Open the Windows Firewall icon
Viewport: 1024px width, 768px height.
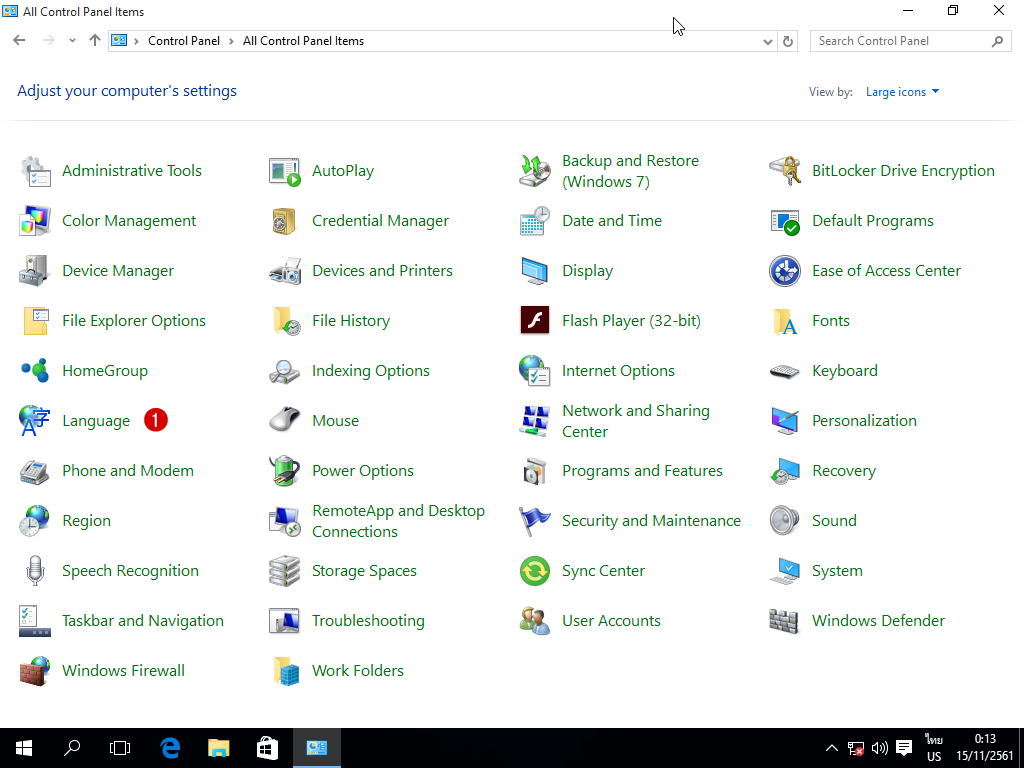pos(35,671)
